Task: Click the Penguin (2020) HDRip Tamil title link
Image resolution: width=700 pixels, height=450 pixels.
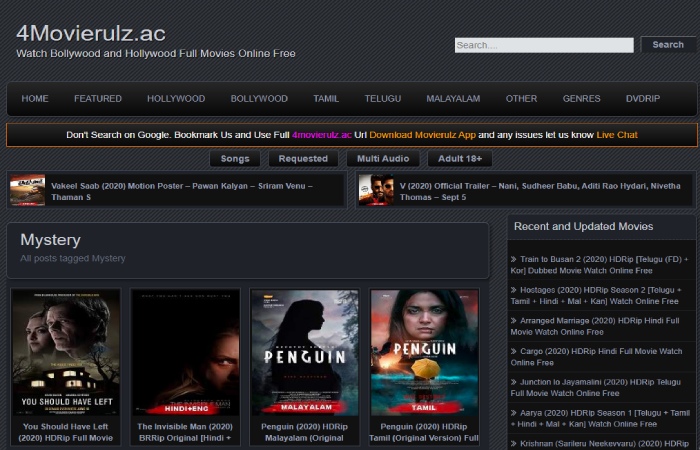Action: point(424,432)
